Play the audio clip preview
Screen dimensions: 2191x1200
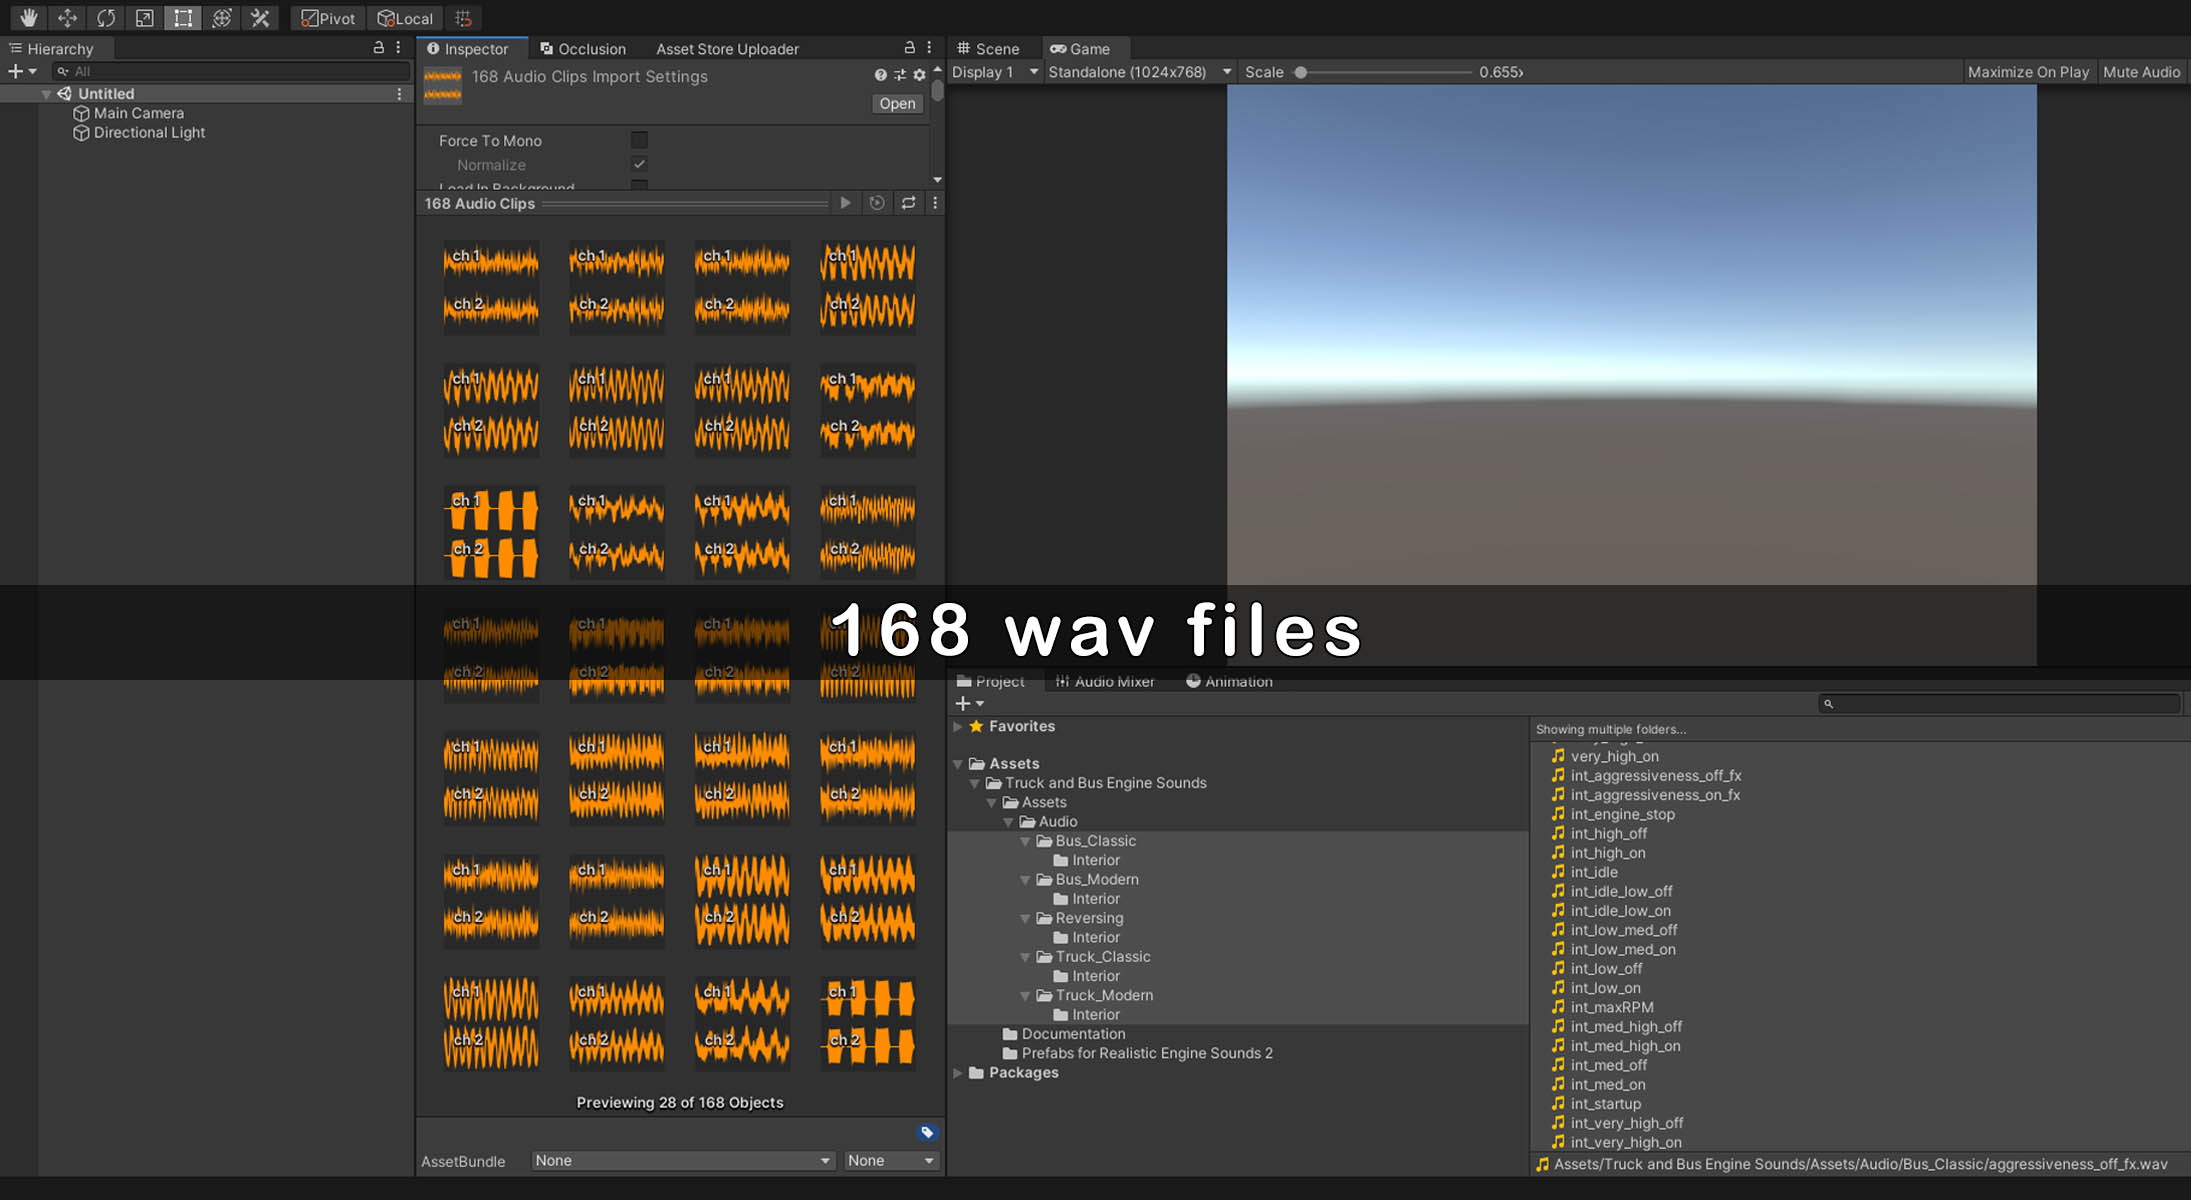click(845, 203)
